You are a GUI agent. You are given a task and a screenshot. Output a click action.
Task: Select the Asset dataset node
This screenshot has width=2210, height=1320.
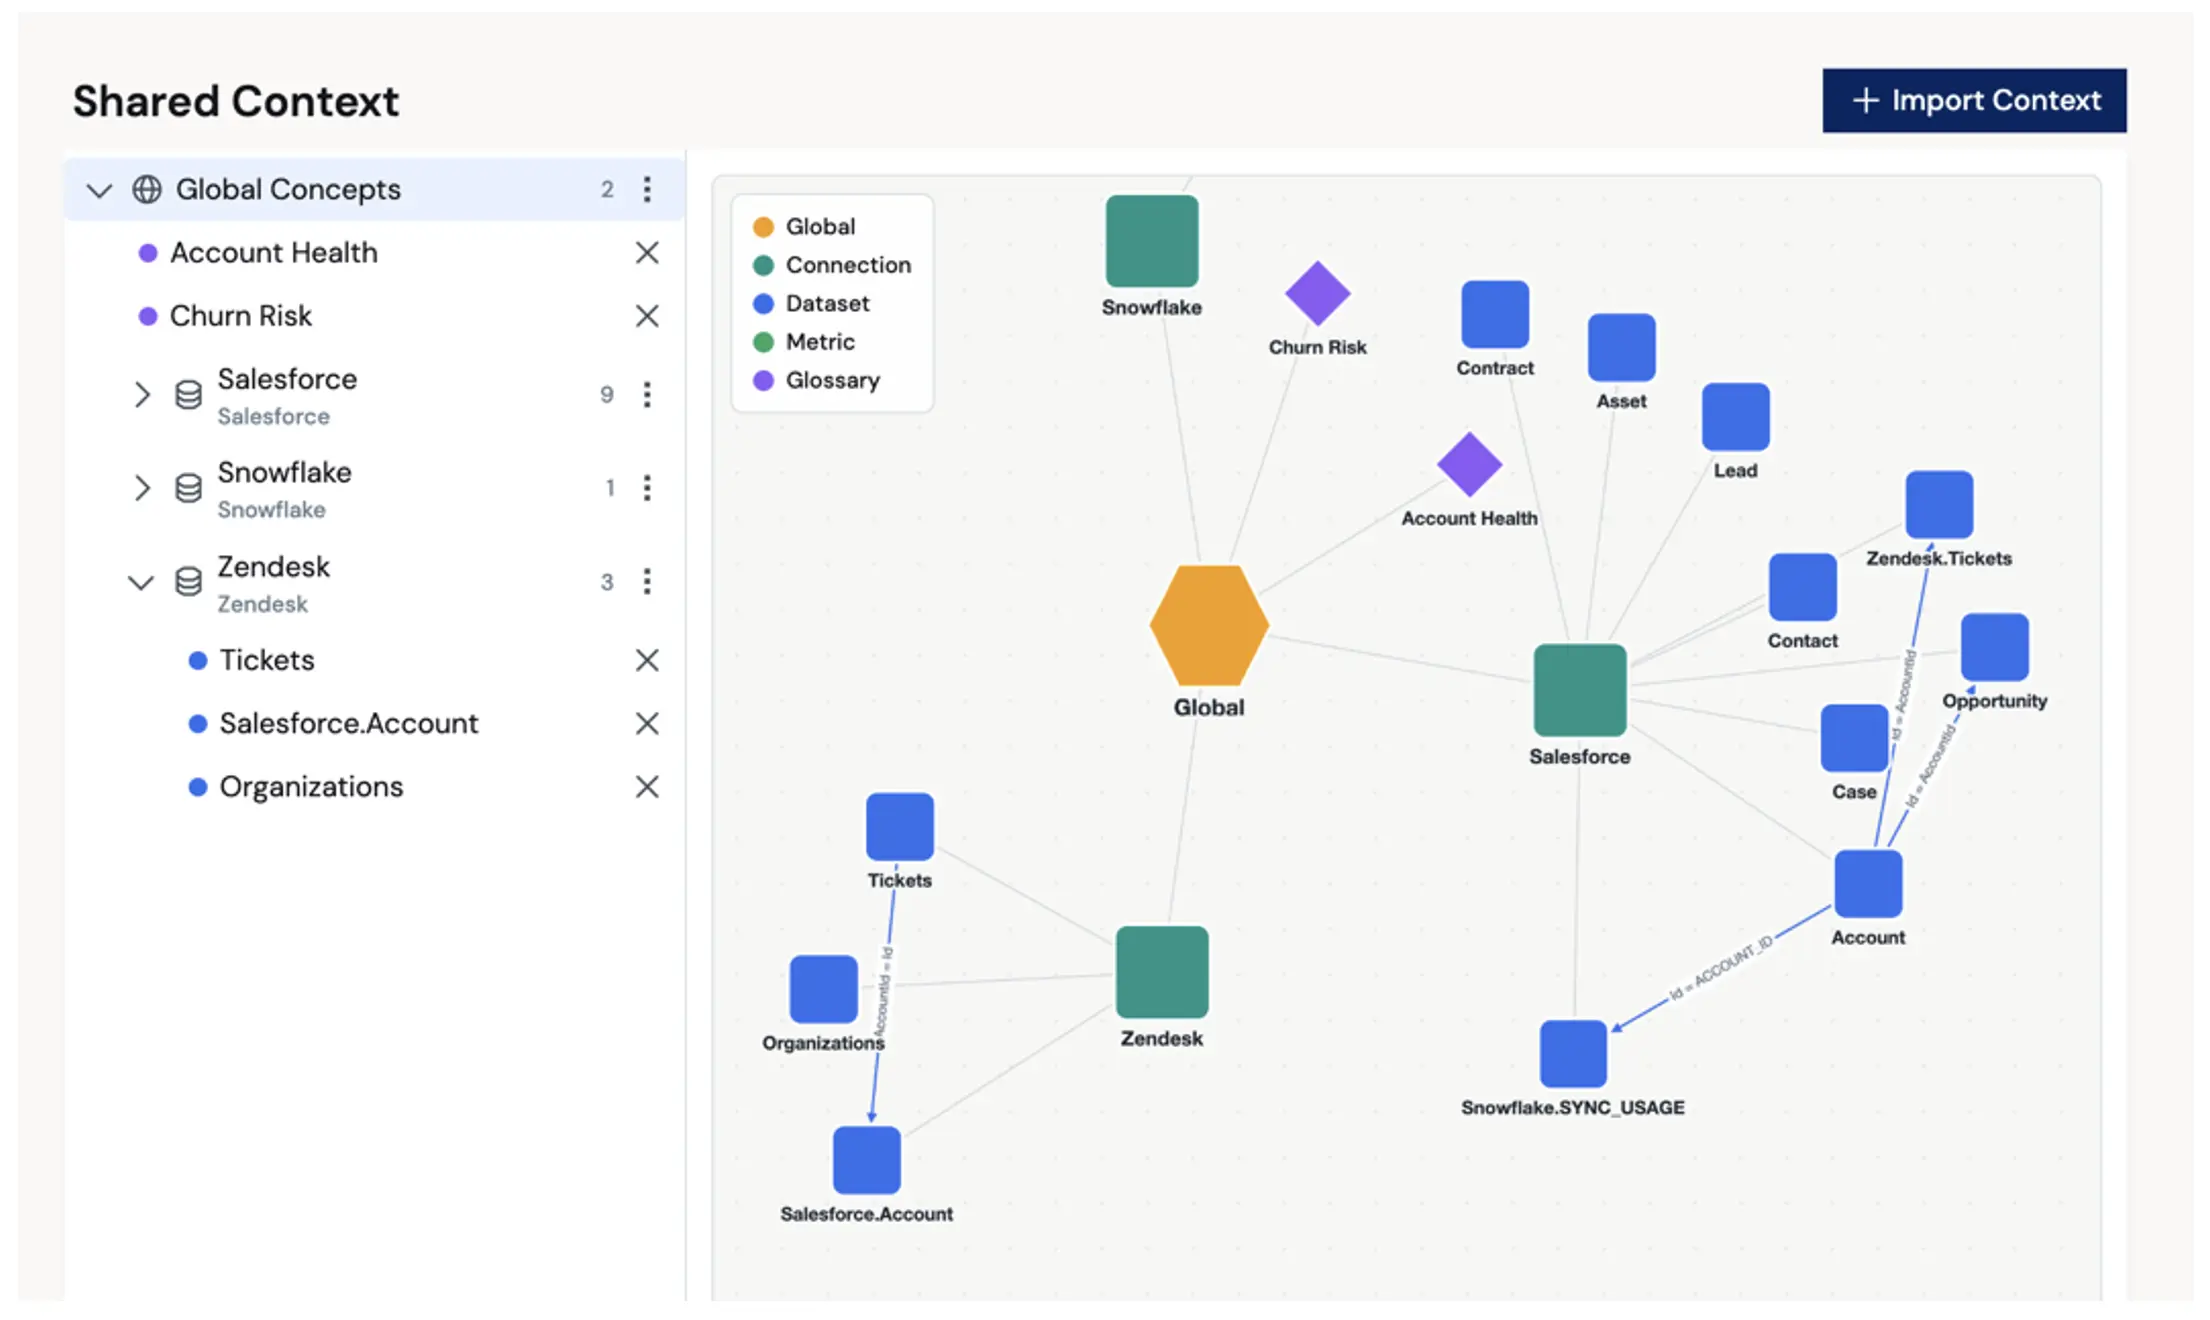pos(1622,347)
